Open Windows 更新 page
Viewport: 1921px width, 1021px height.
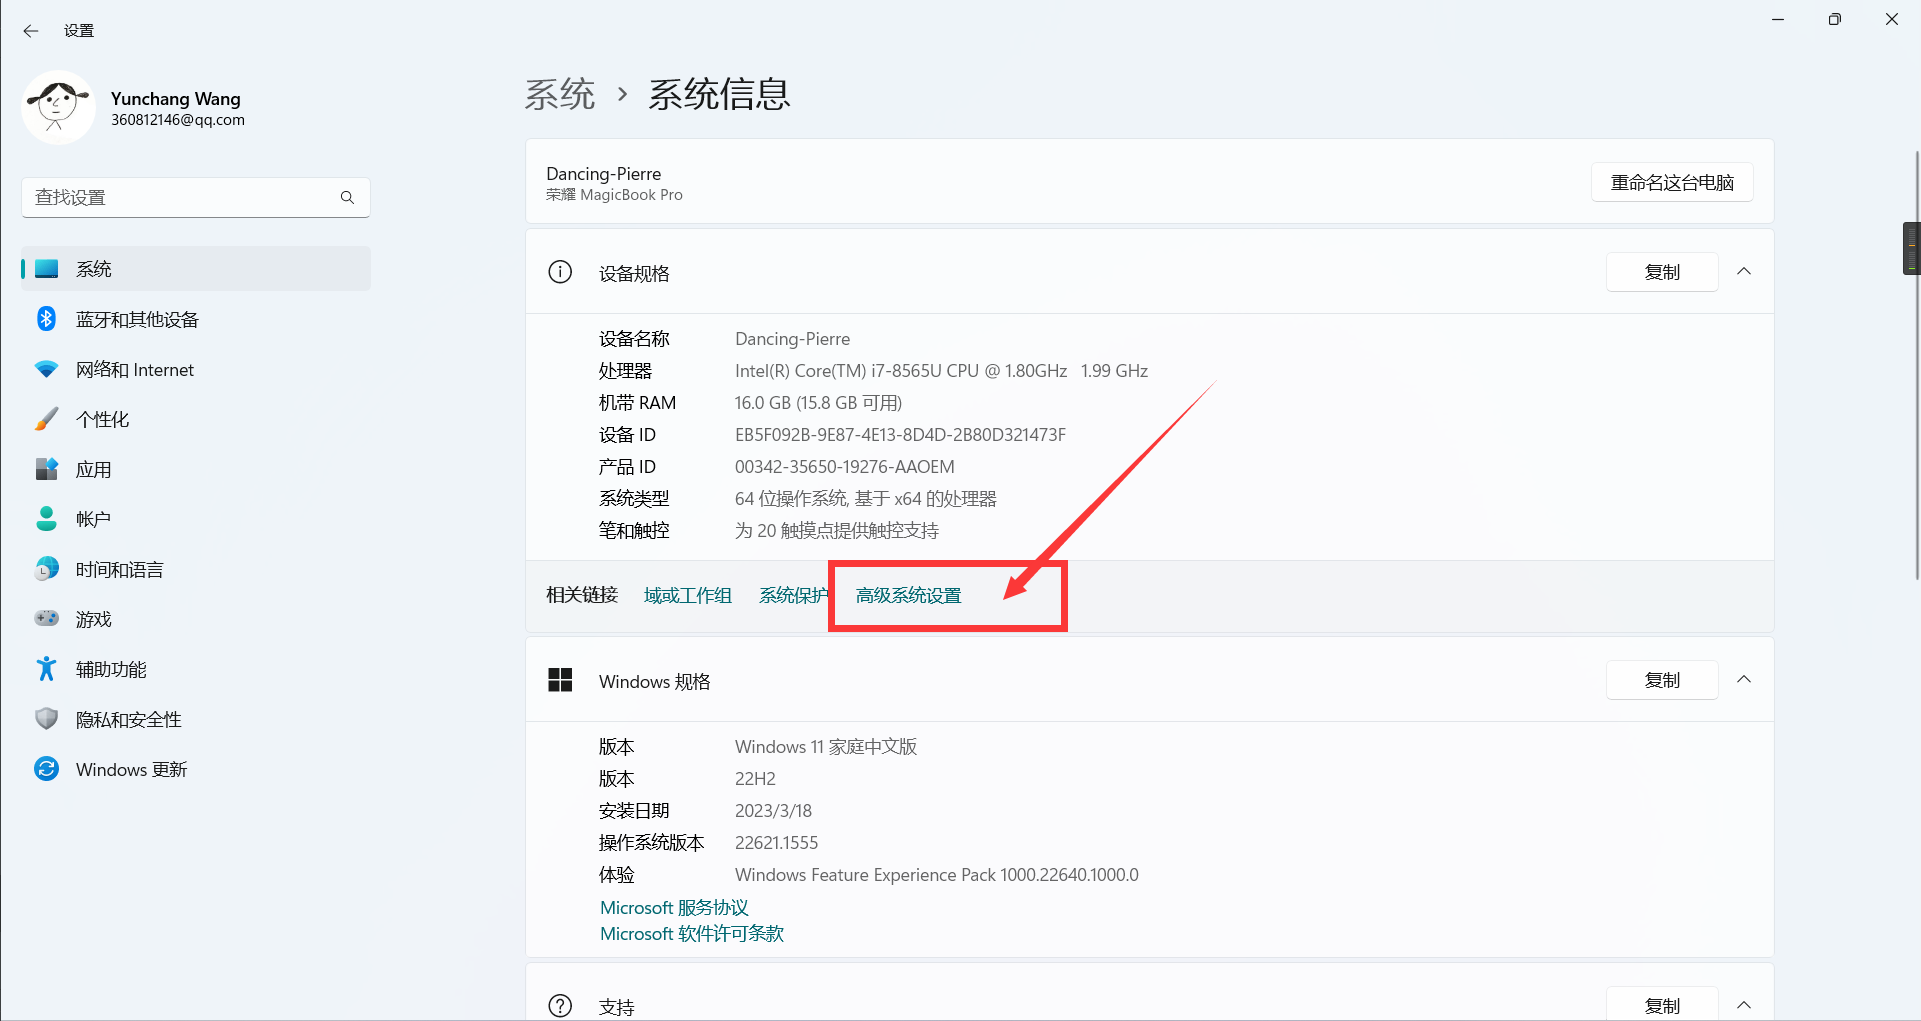[x=196, y=769]
